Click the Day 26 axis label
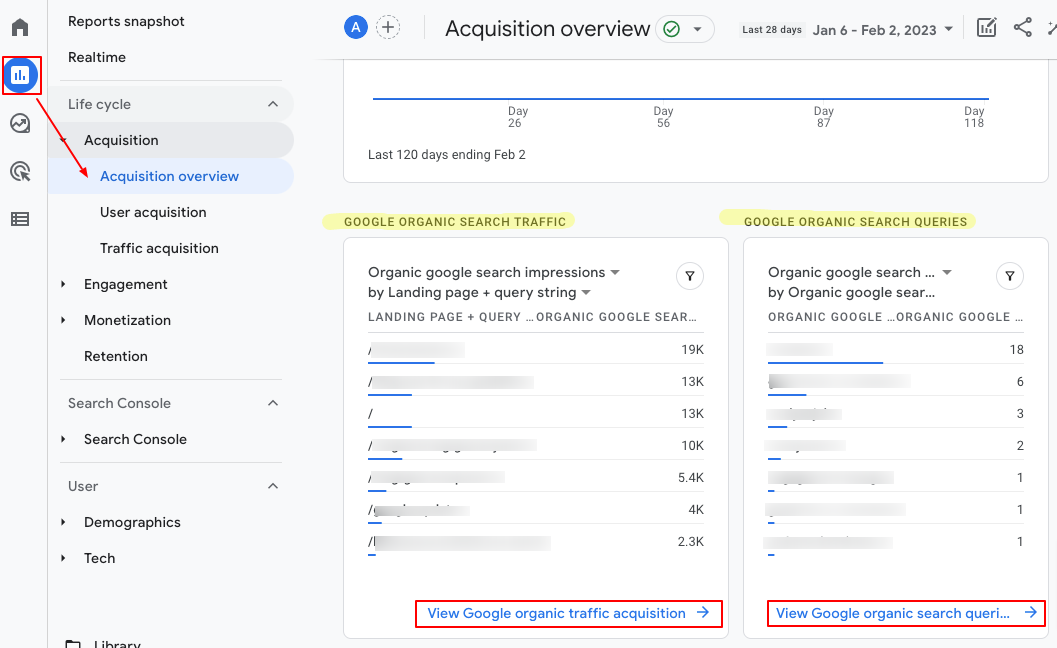 click(517, 117)
